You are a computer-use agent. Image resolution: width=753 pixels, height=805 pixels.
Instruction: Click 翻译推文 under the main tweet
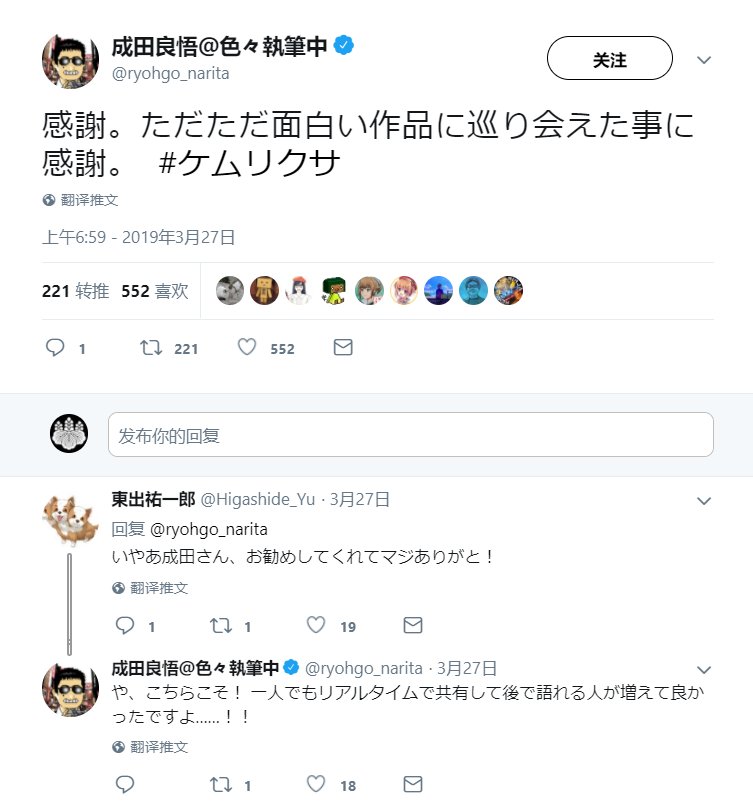89,200
